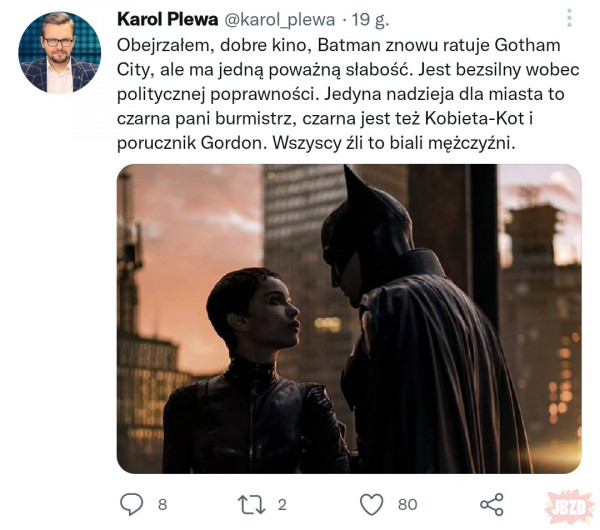Open Karol Plewa's profile avatar
This screenshot has height=530, width=600.
[x=59, y=53]
